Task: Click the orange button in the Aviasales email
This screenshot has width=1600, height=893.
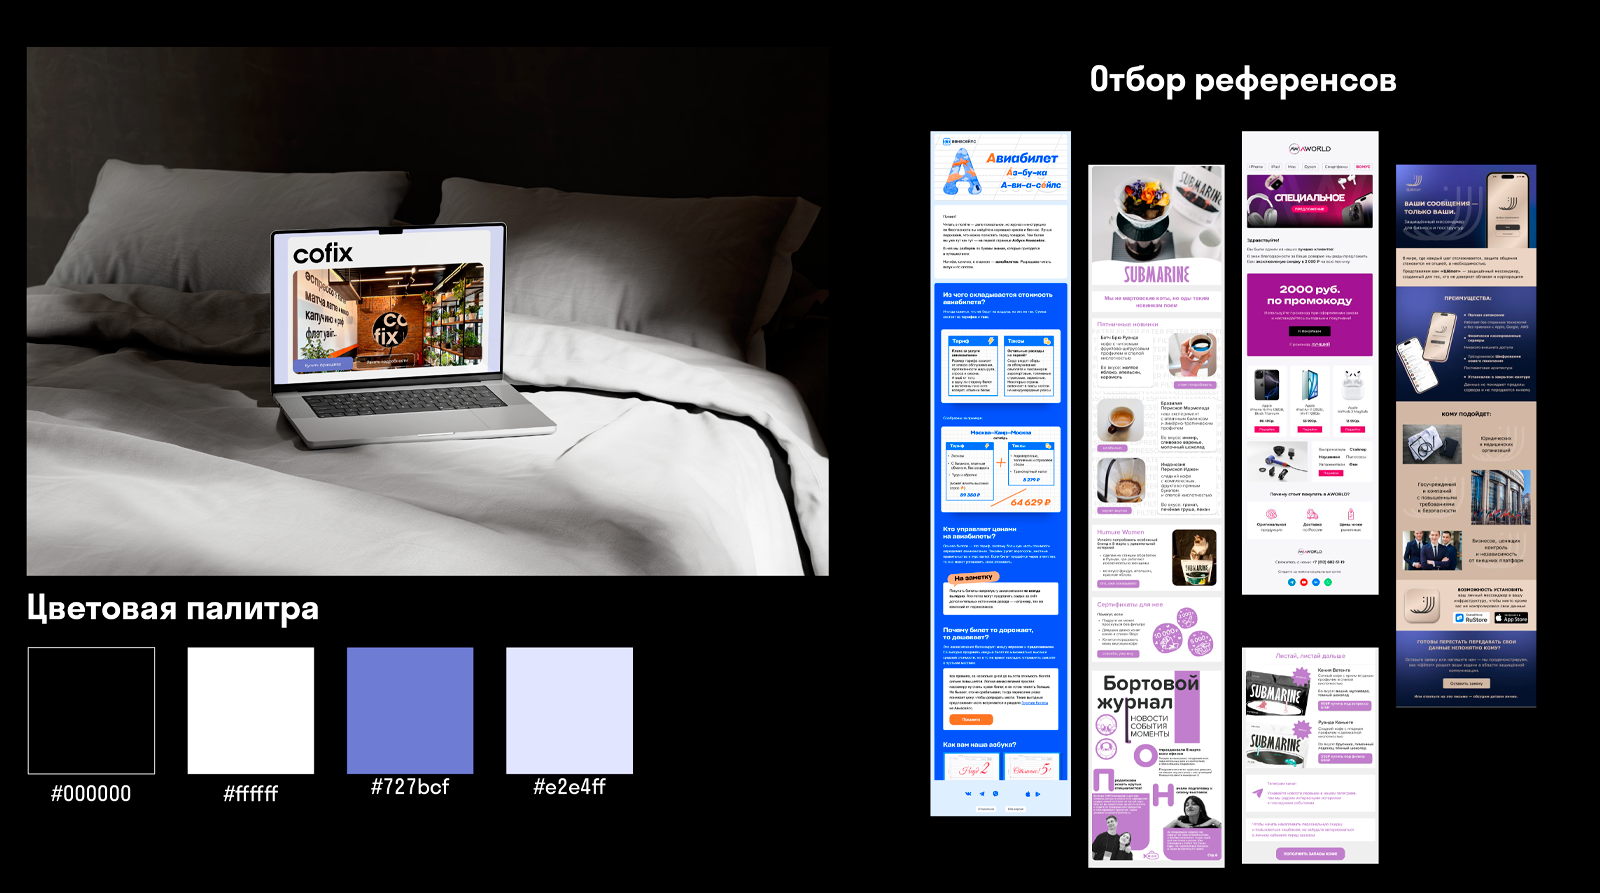Action: 970,719
